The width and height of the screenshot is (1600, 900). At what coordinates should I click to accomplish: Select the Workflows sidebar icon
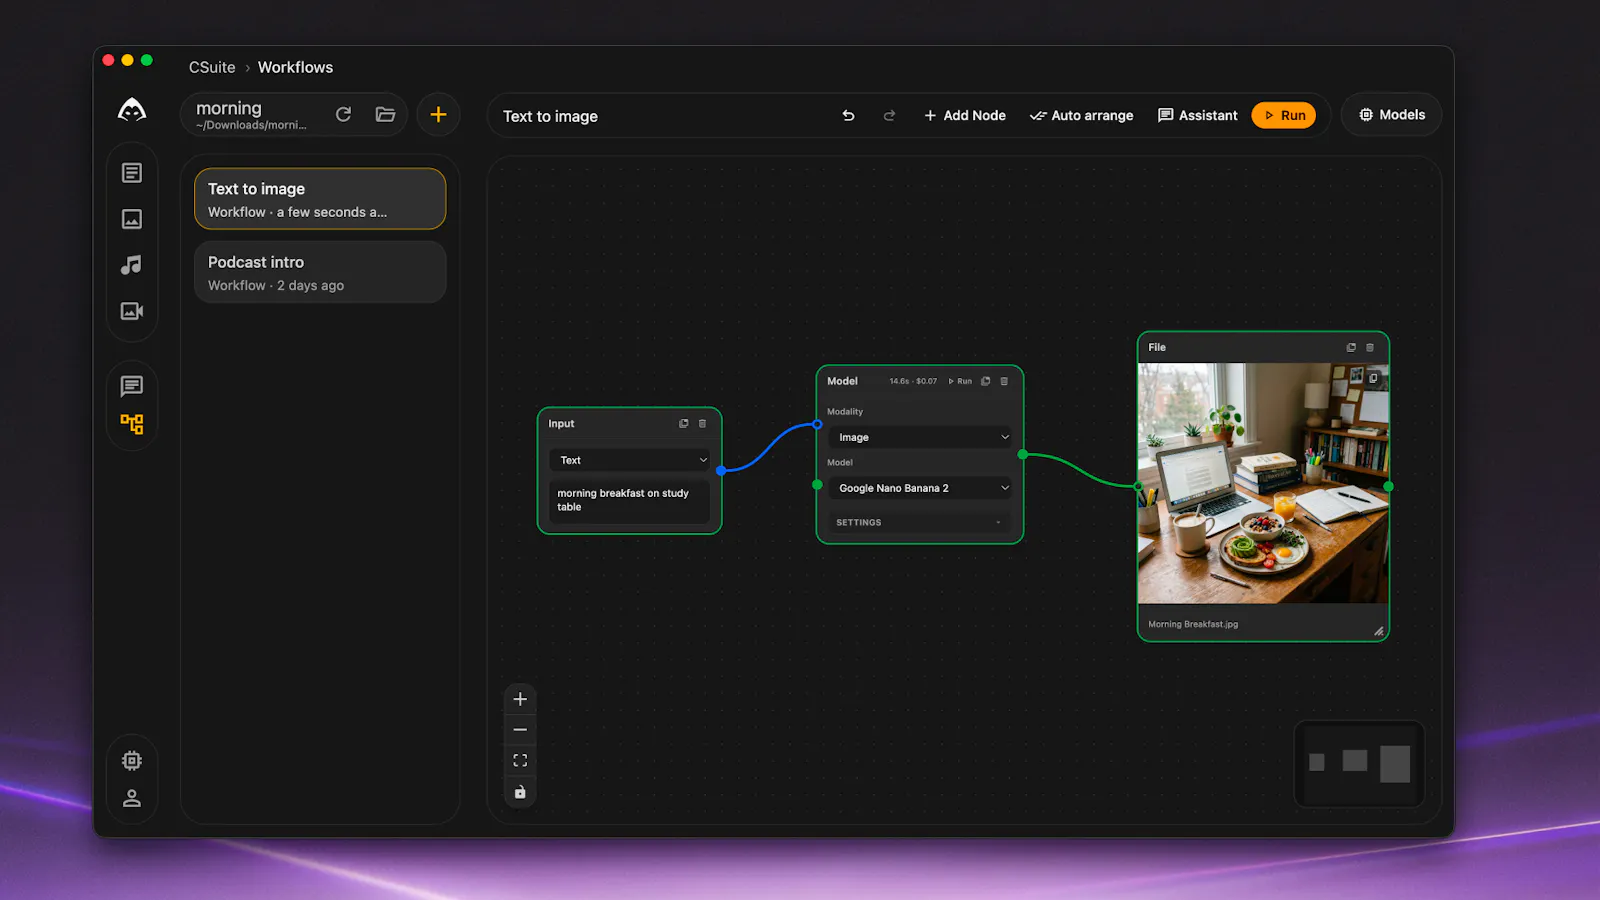pyautogui.click(x=132, y=424)
